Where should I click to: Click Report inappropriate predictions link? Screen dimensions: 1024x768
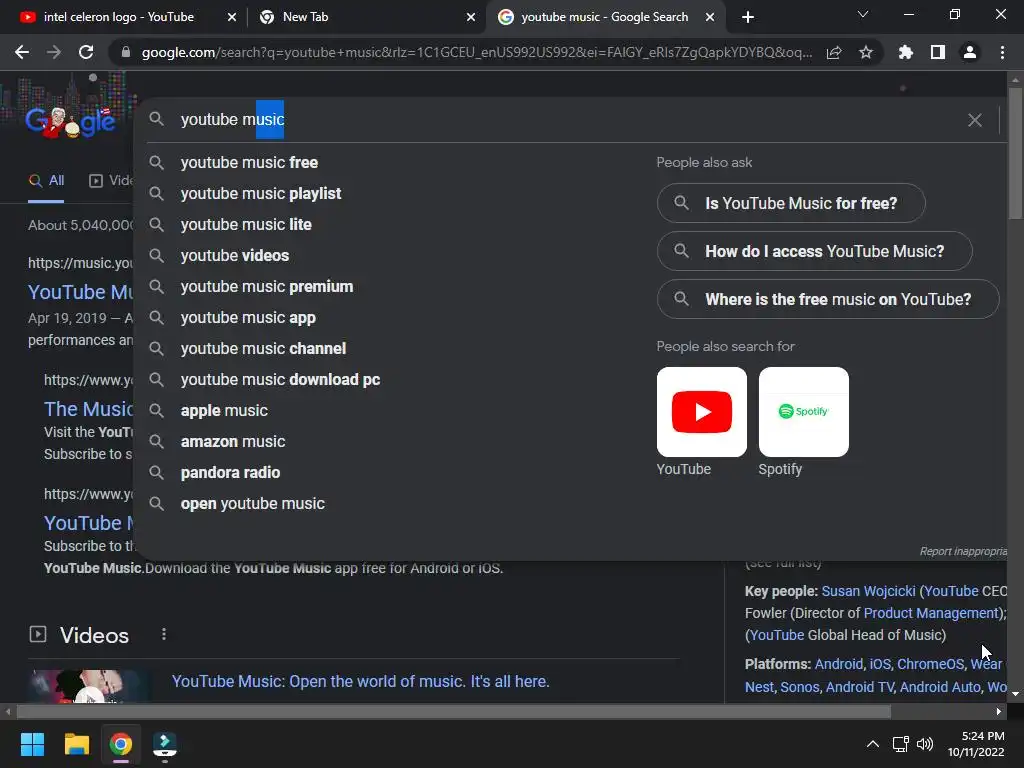963,552
